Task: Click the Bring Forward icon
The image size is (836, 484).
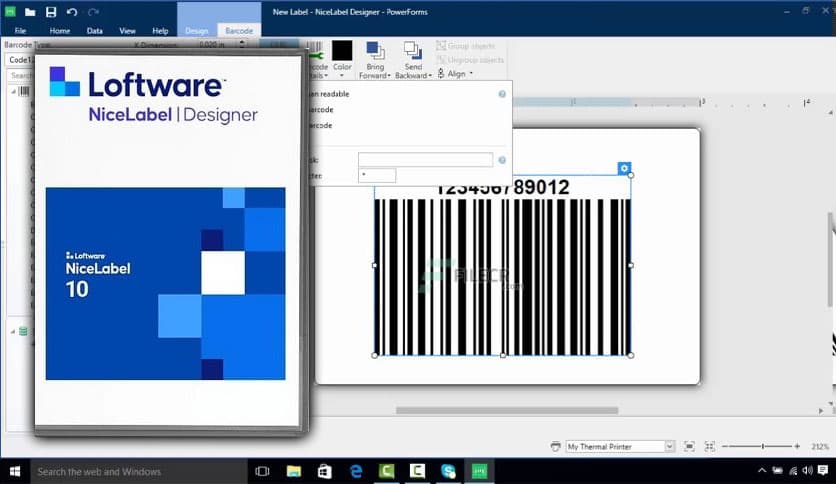Action: pyautogui.click(x=375, y=51)
